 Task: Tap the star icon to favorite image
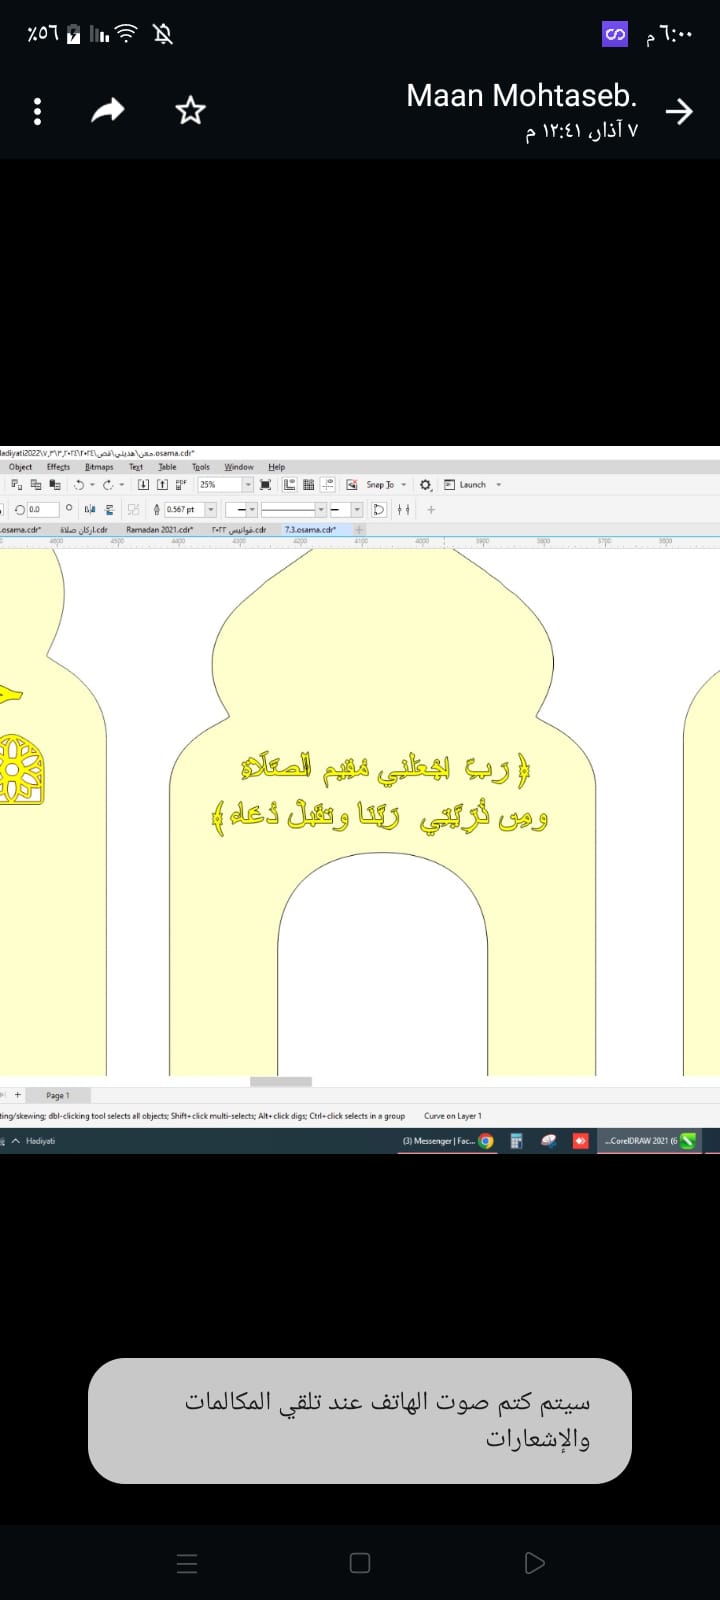coord(190,111)
